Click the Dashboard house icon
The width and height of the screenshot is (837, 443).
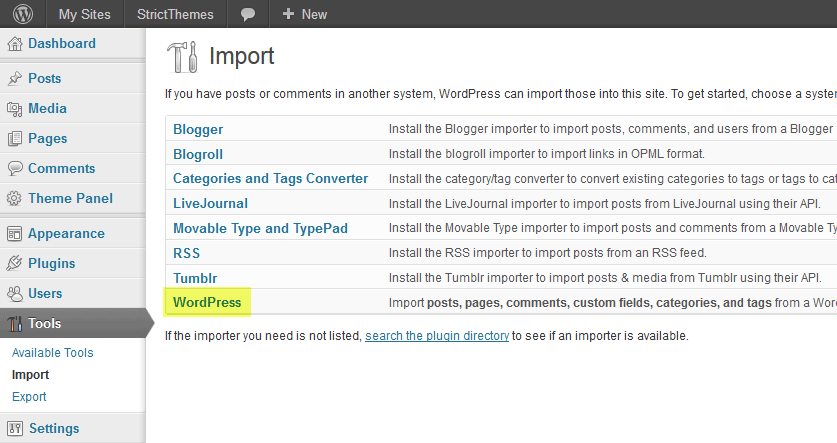pyautogui.click(x=15, y=44)
